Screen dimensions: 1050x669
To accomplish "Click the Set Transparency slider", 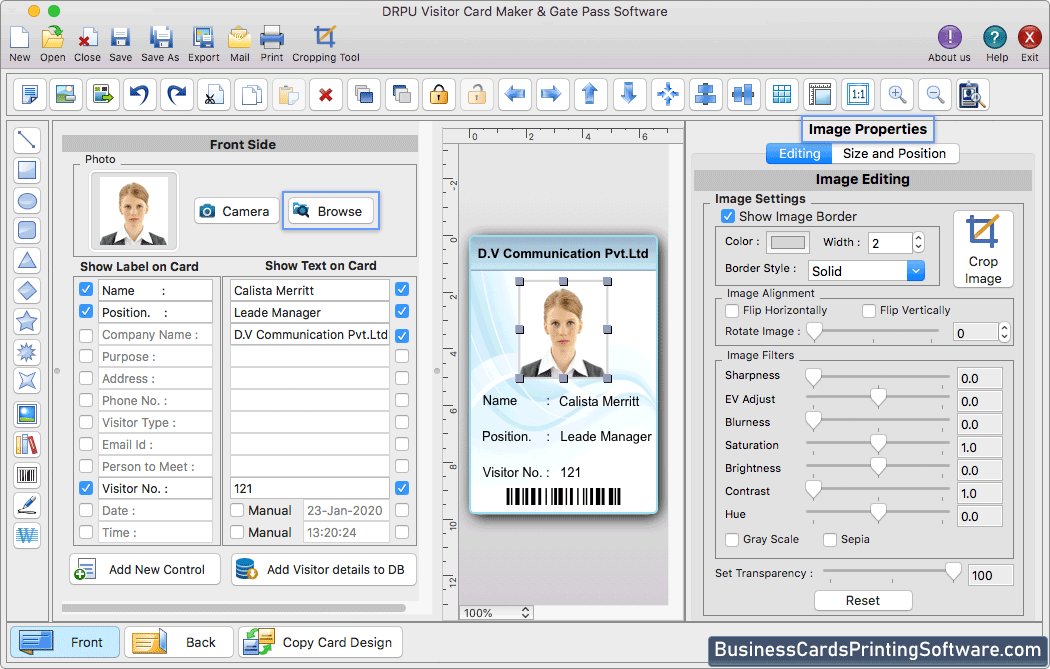I will (x=892, y=573).
